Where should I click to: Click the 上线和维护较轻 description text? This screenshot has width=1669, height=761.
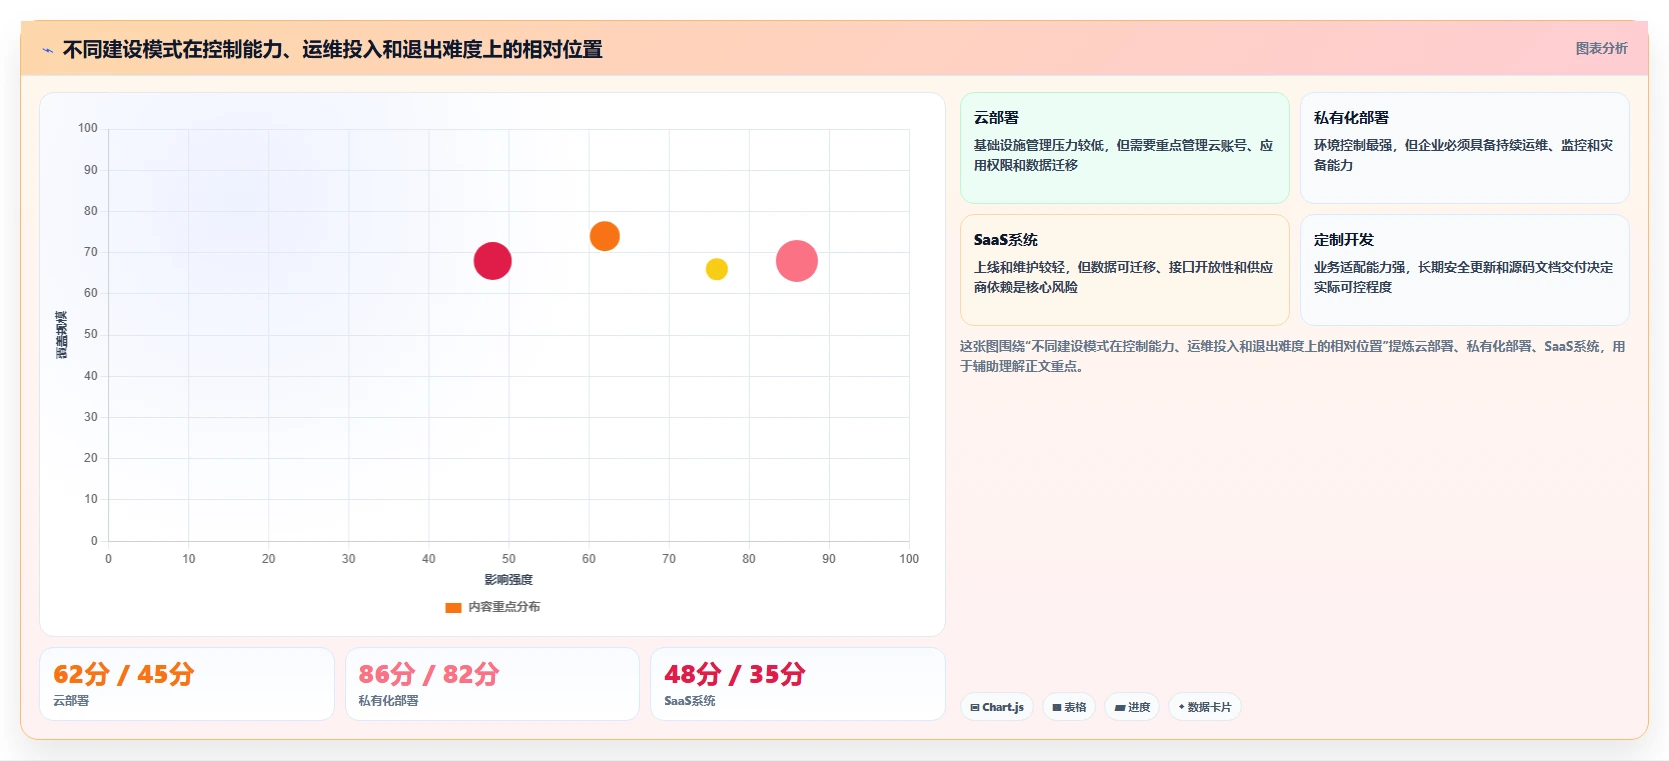click(x=1123, y=277)
